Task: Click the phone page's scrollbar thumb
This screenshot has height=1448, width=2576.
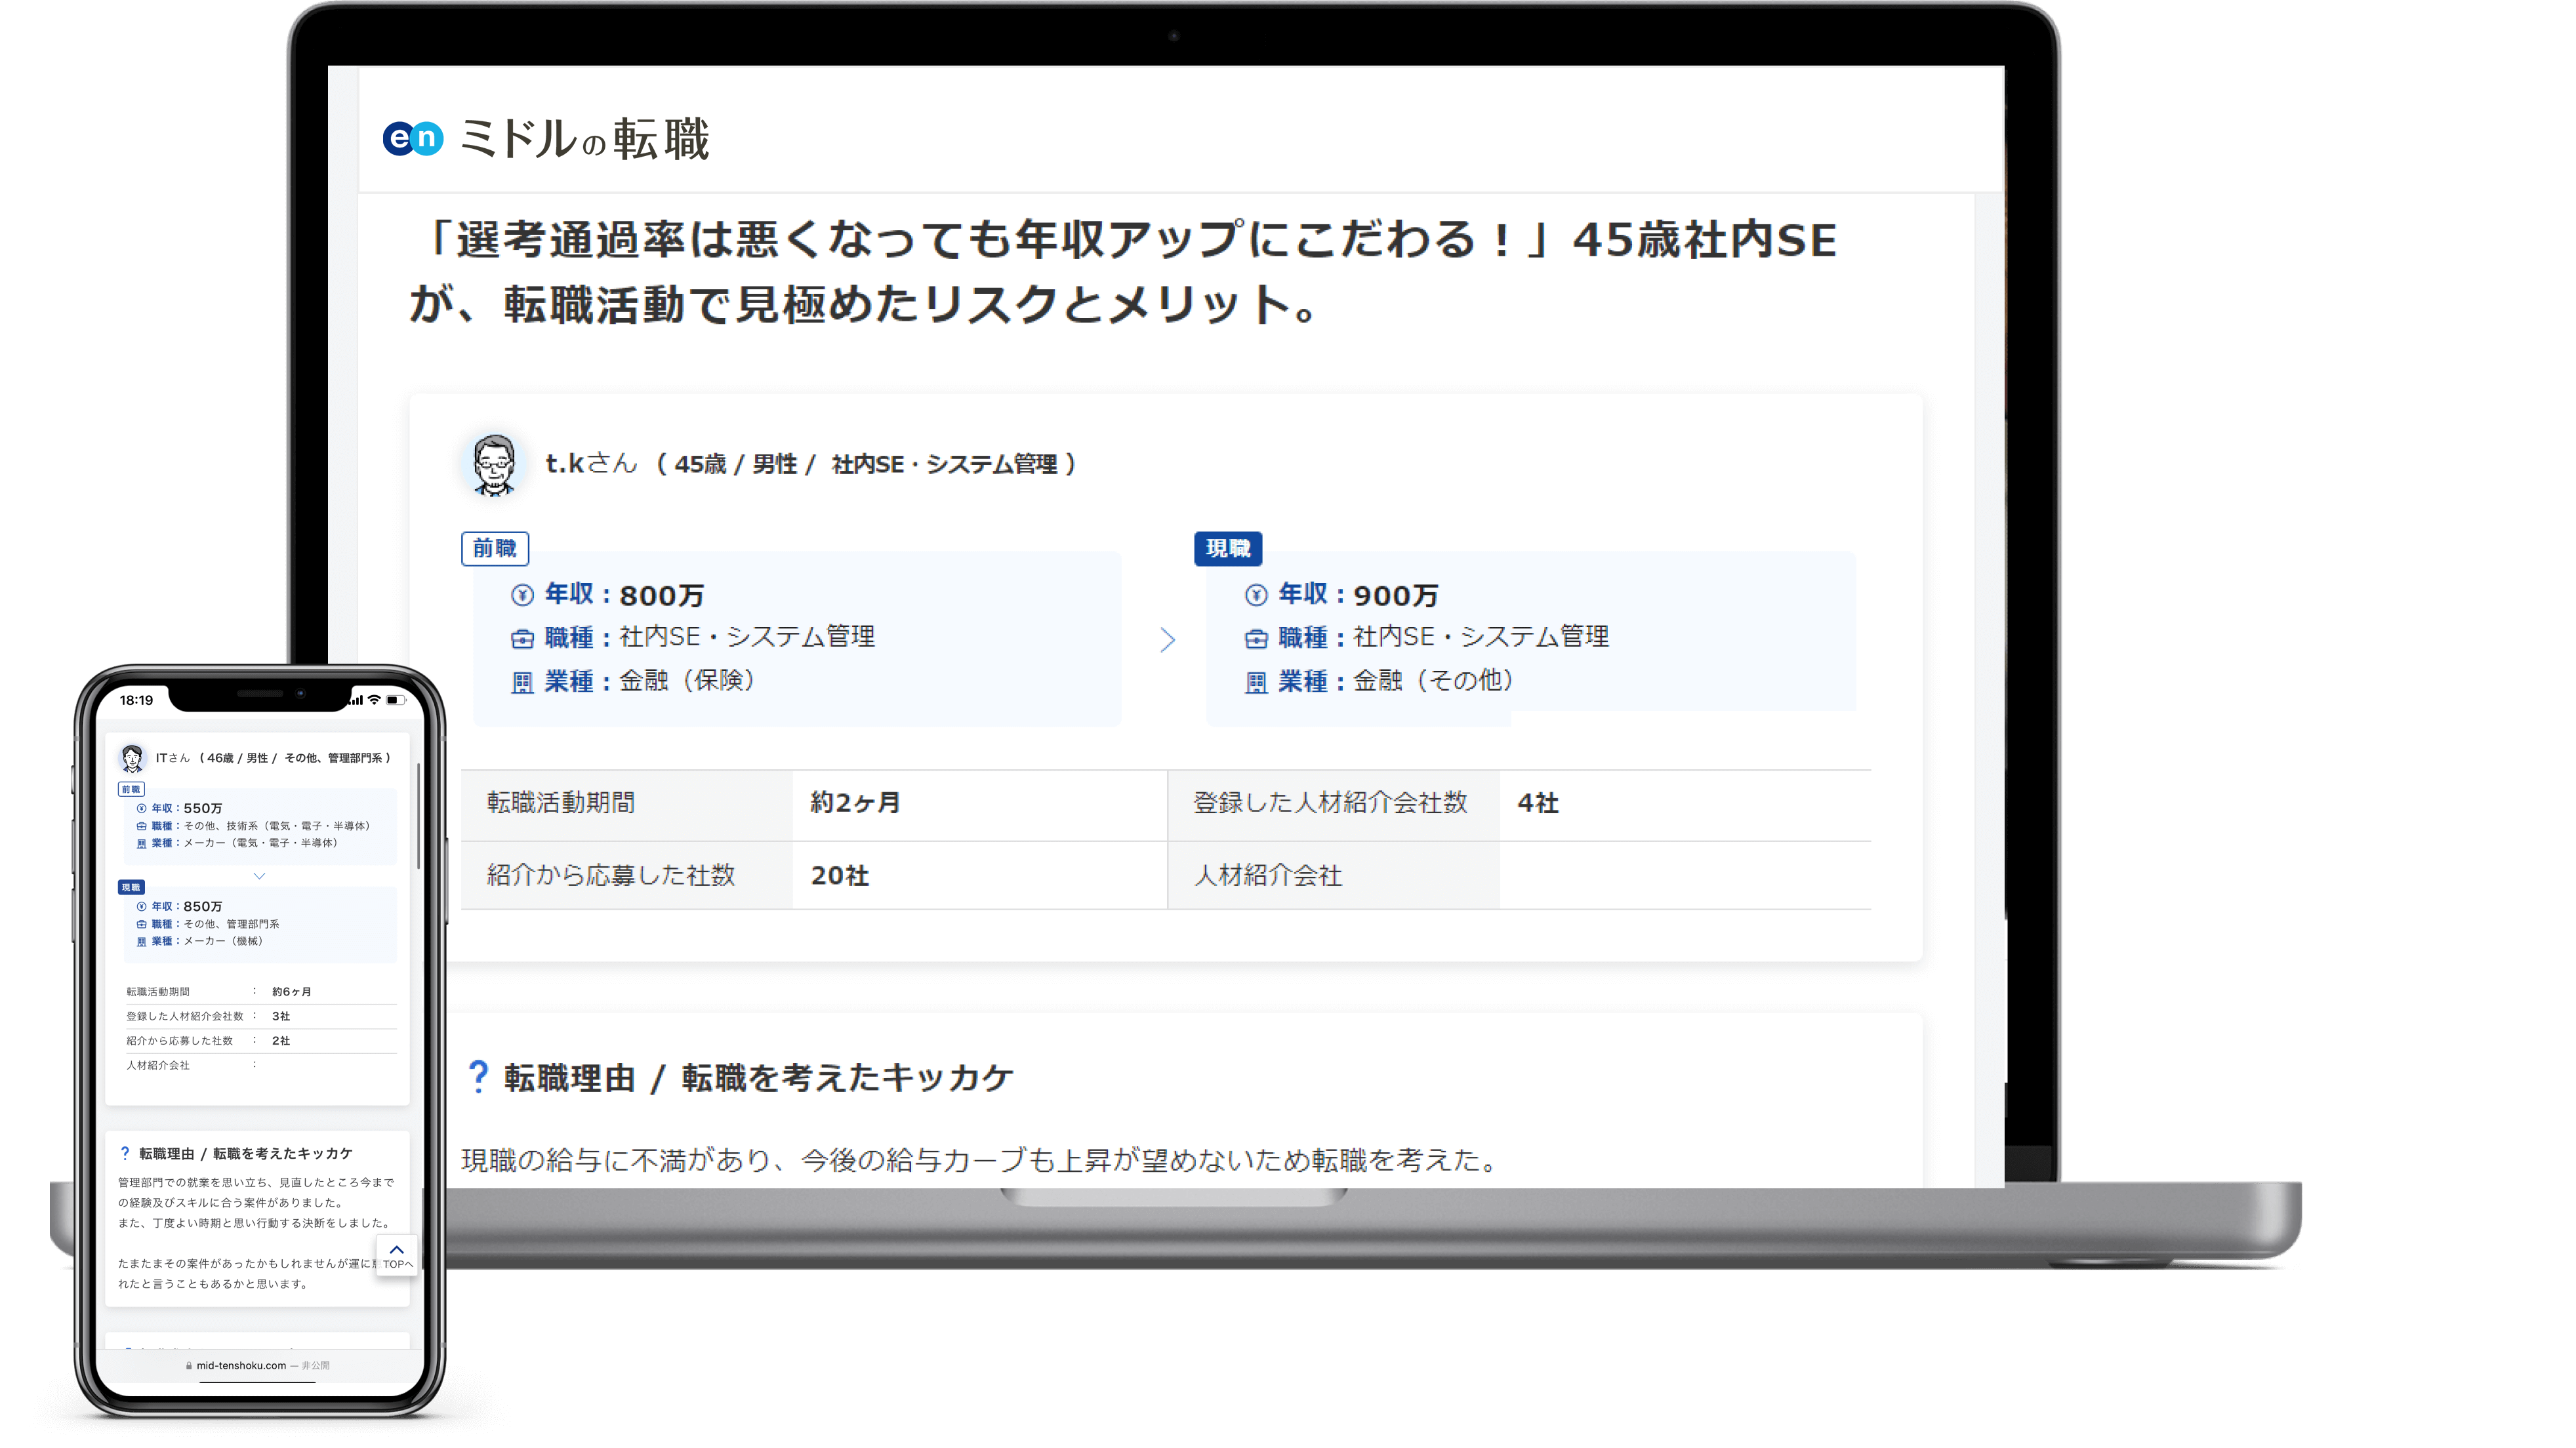Action: (419, 815)
